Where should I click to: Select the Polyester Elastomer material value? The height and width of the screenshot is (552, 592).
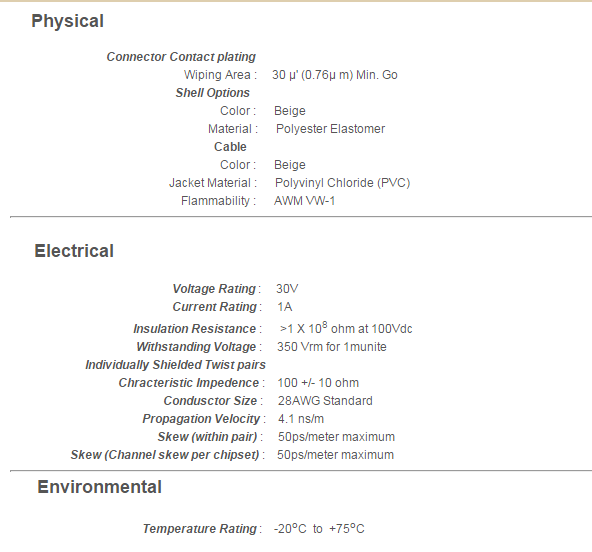(x=330, y=129)
